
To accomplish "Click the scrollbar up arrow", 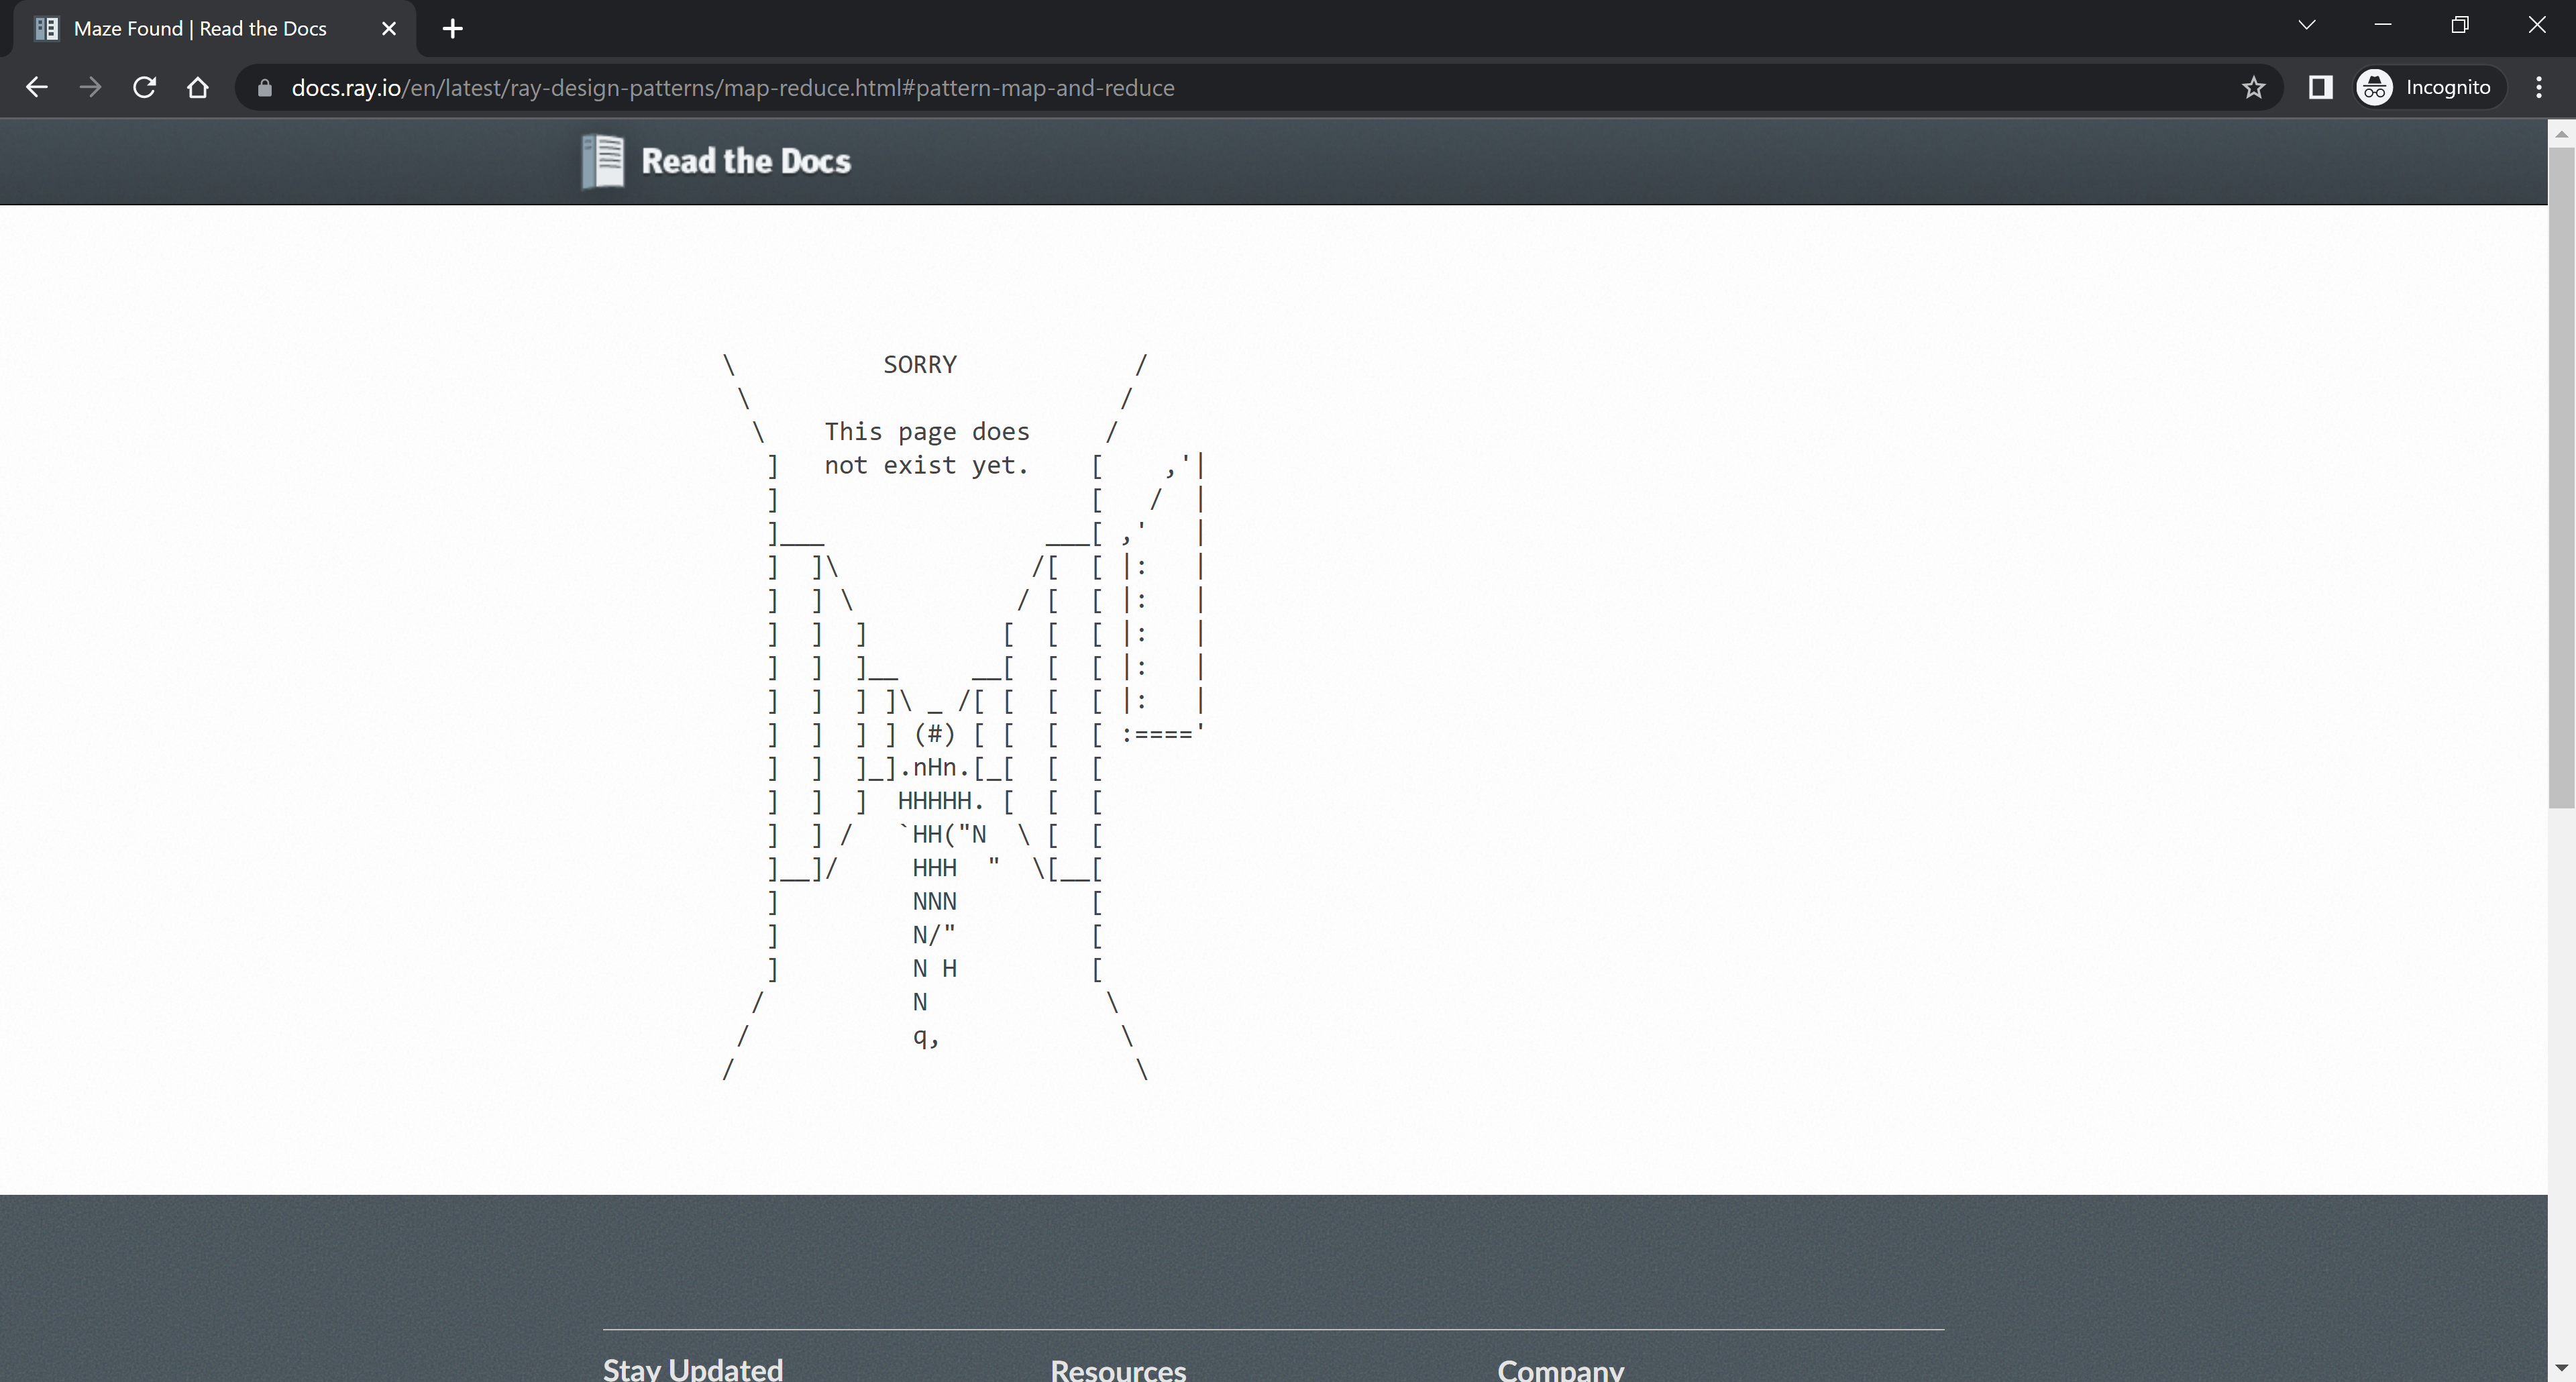I will coord(2561,133).
